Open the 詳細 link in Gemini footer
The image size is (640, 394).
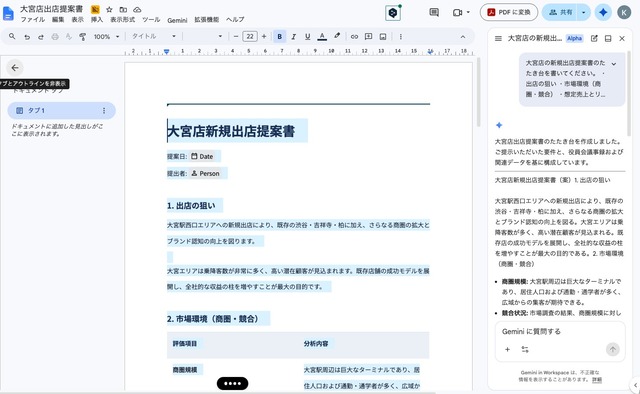[x=597, y=380]
